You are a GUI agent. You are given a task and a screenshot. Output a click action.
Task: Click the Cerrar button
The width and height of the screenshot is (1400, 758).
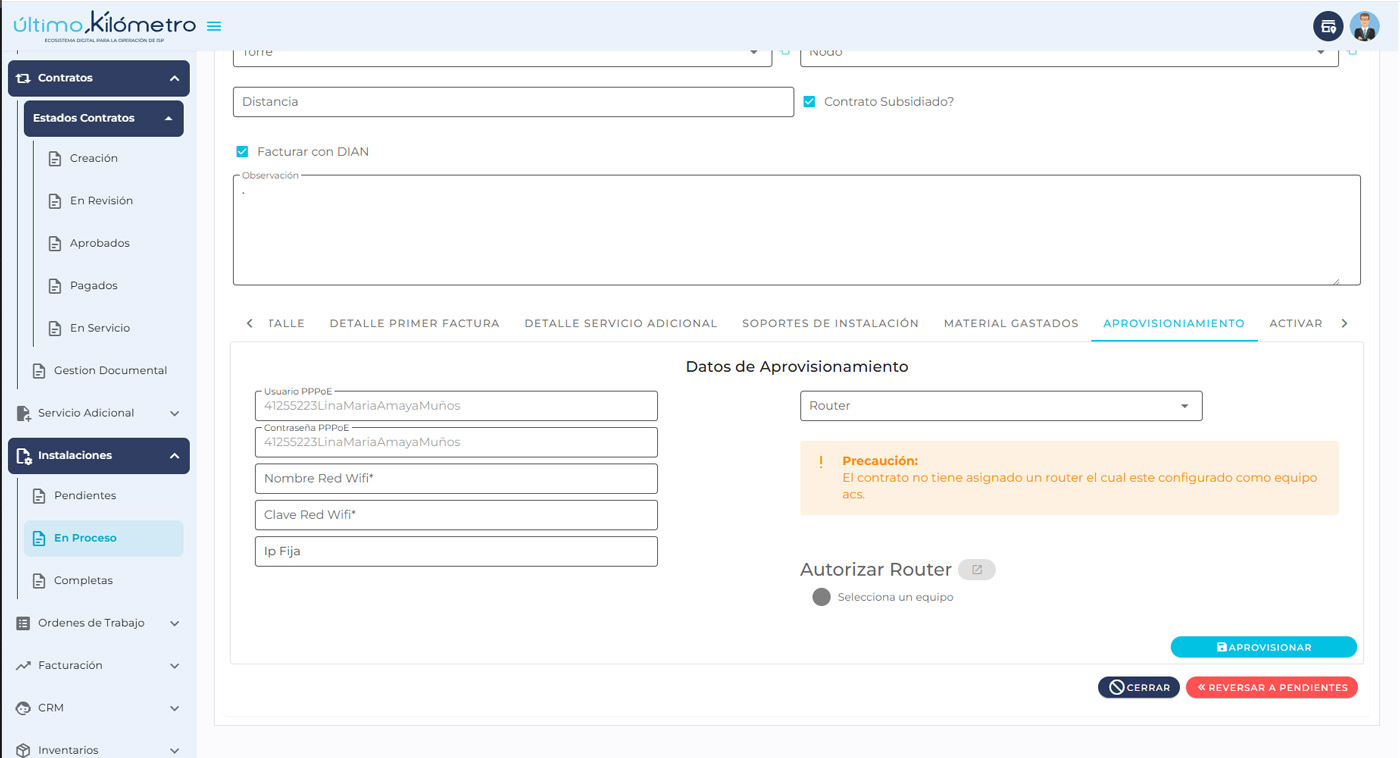(x=1138, y=688)
